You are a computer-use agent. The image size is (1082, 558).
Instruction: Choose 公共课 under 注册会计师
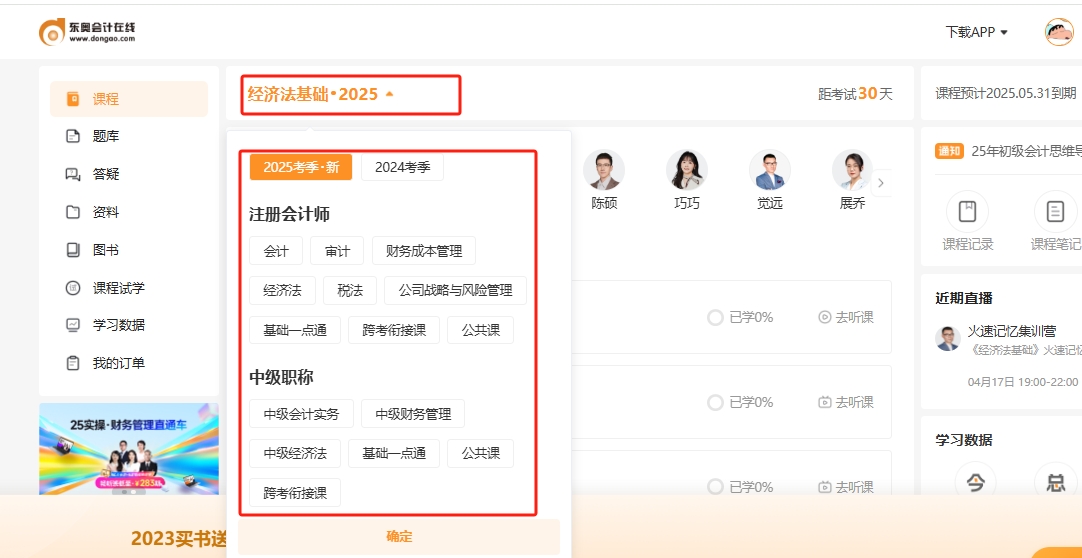480,330
